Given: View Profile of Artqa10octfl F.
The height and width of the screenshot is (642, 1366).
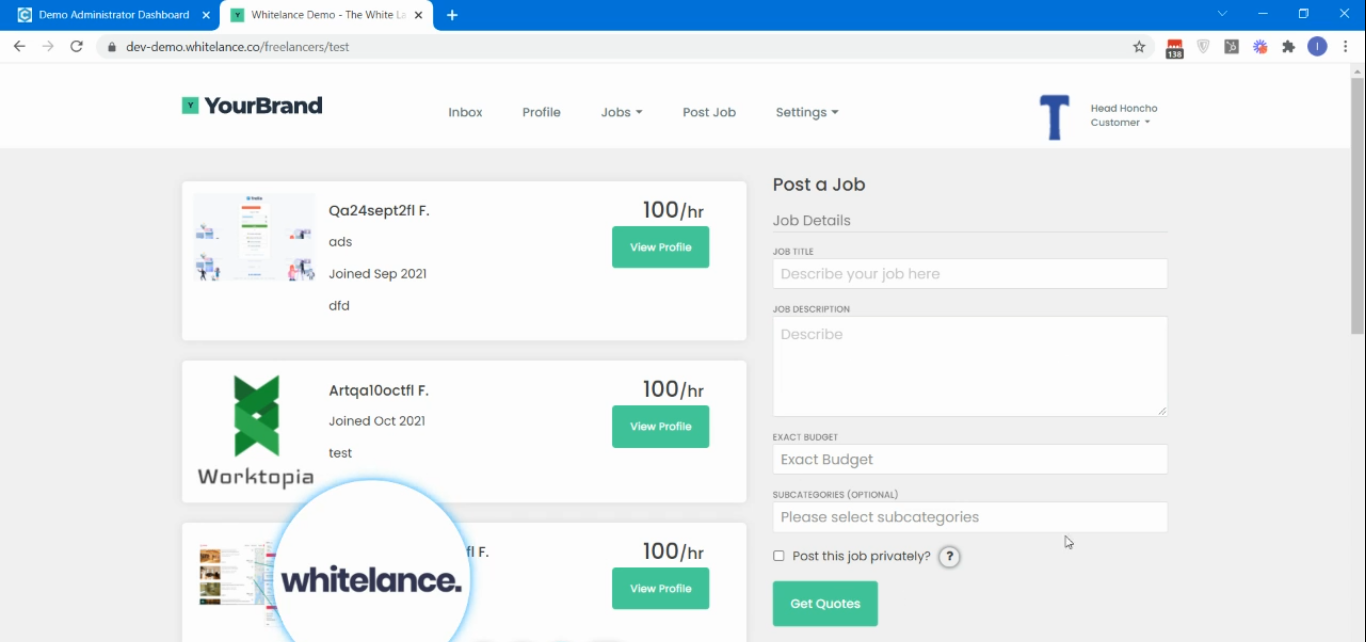Looking at the screenshot, I should click(660, 426).
